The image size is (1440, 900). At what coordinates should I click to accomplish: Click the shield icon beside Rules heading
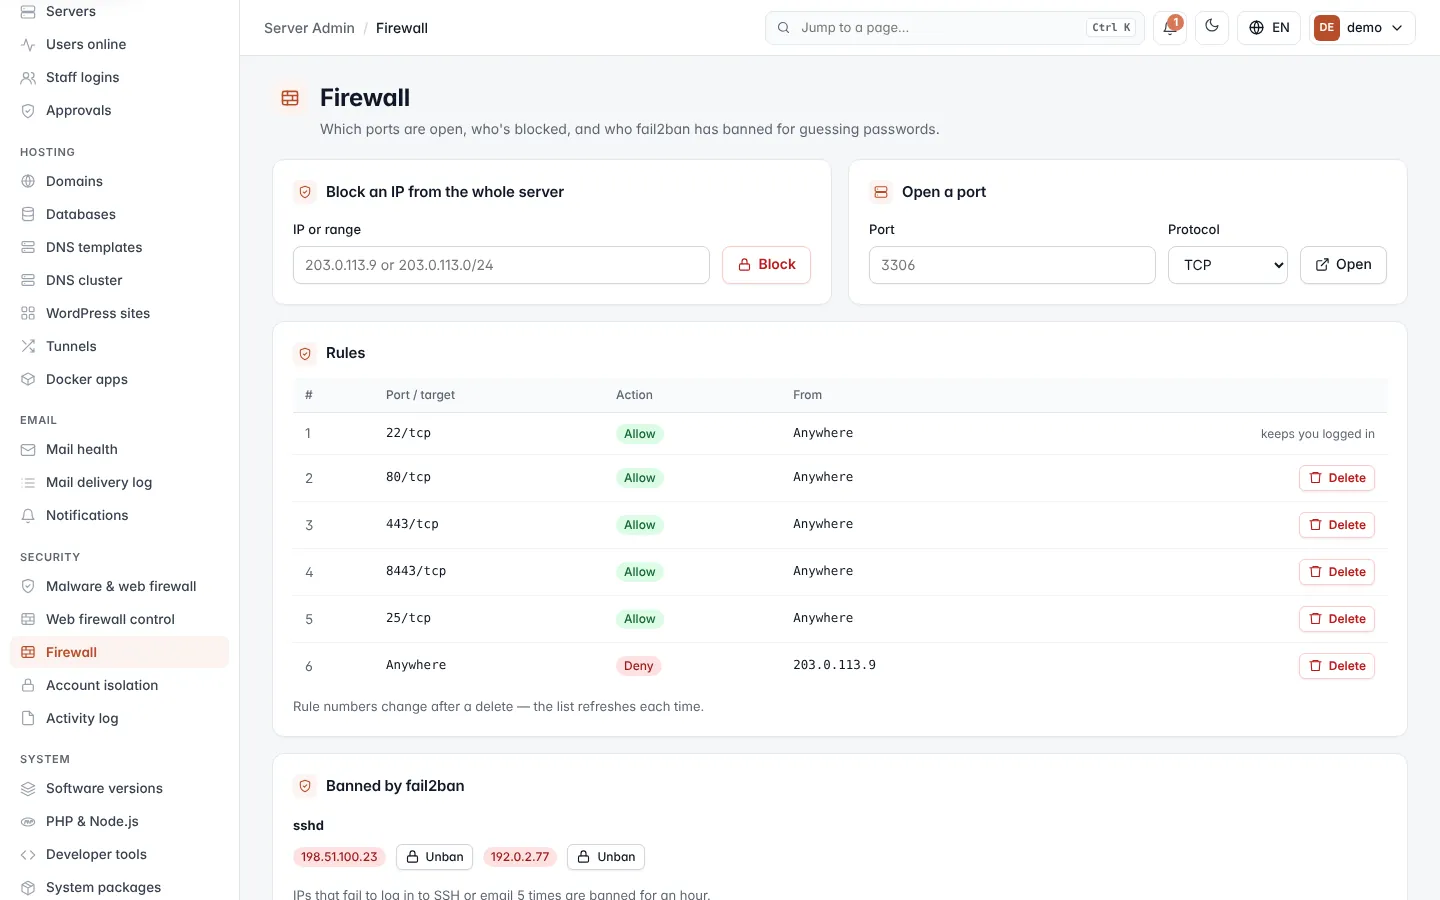[305, 353]
